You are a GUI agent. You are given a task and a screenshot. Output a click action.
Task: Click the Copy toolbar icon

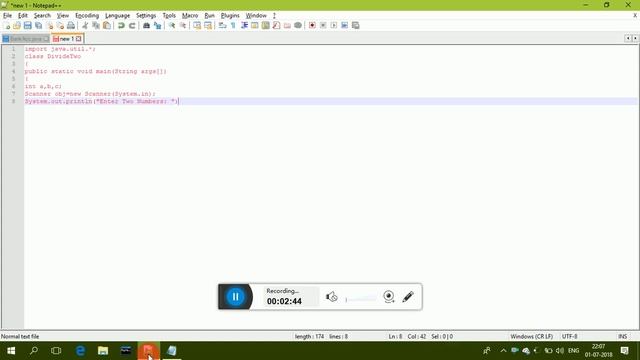click(96, 25)
